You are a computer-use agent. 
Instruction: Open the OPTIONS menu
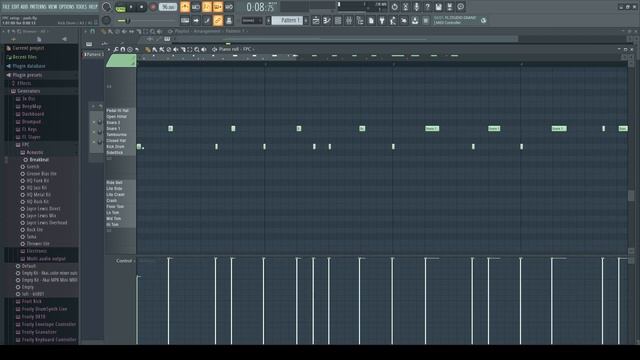pos(67,7)
